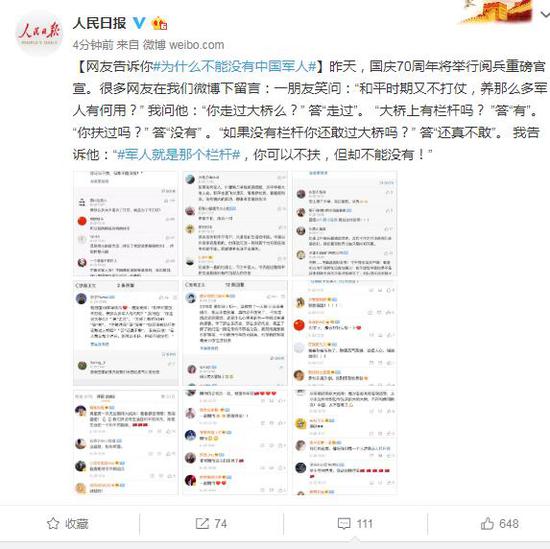Open the top-middle comment screenshot thumbnail
550x549 pixels.
tap(235, 223)
